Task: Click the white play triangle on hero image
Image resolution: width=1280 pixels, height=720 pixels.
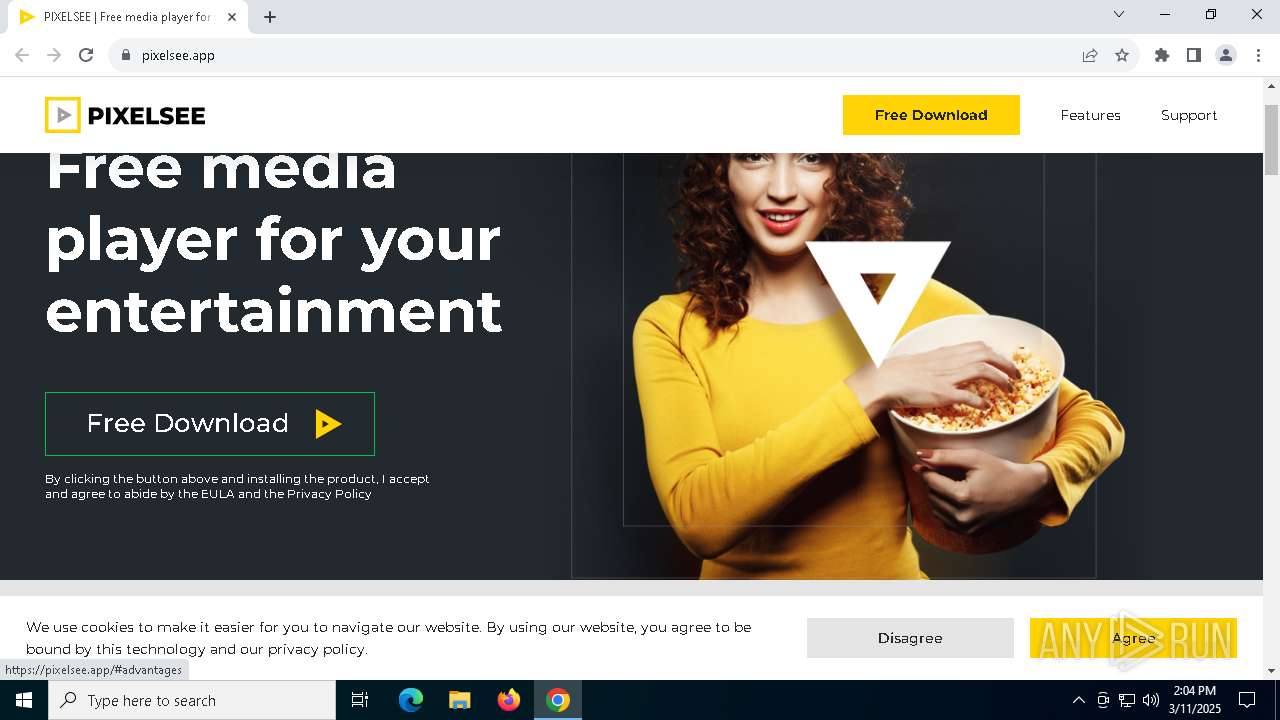Action: 878,304
